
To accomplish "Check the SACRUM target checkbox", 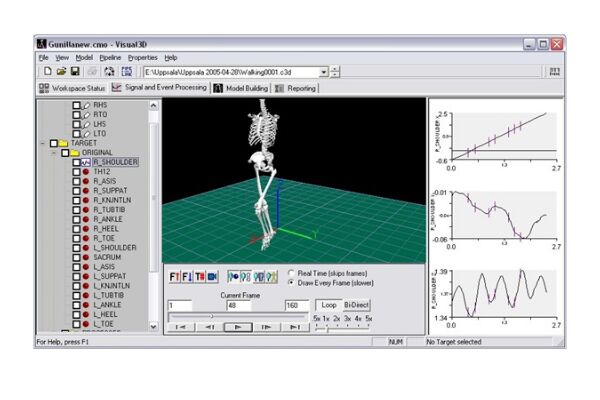I will [76, 257].
